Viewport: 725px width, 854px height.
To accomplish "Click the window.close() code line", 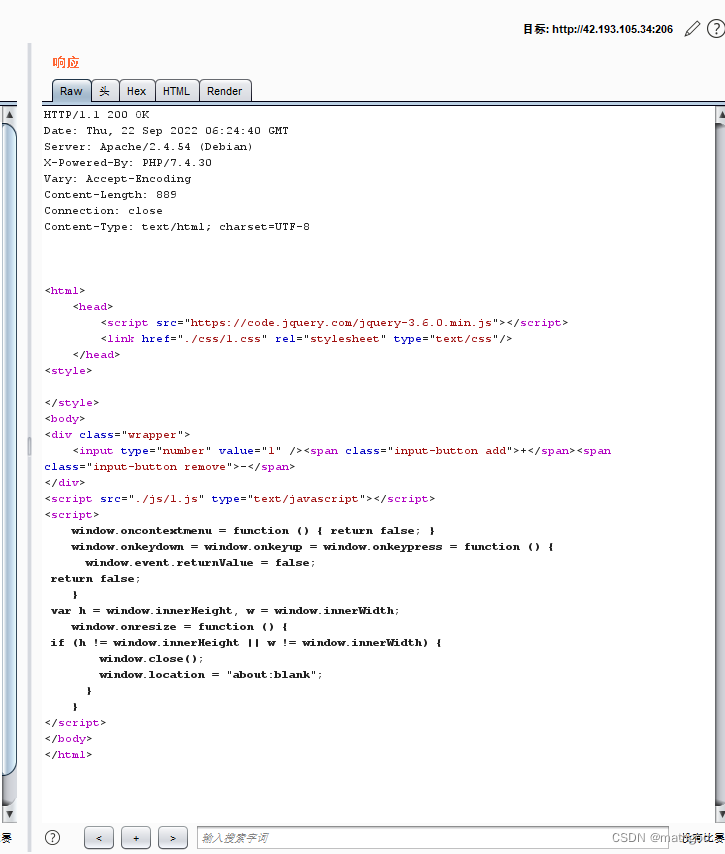I will (151, 658).
